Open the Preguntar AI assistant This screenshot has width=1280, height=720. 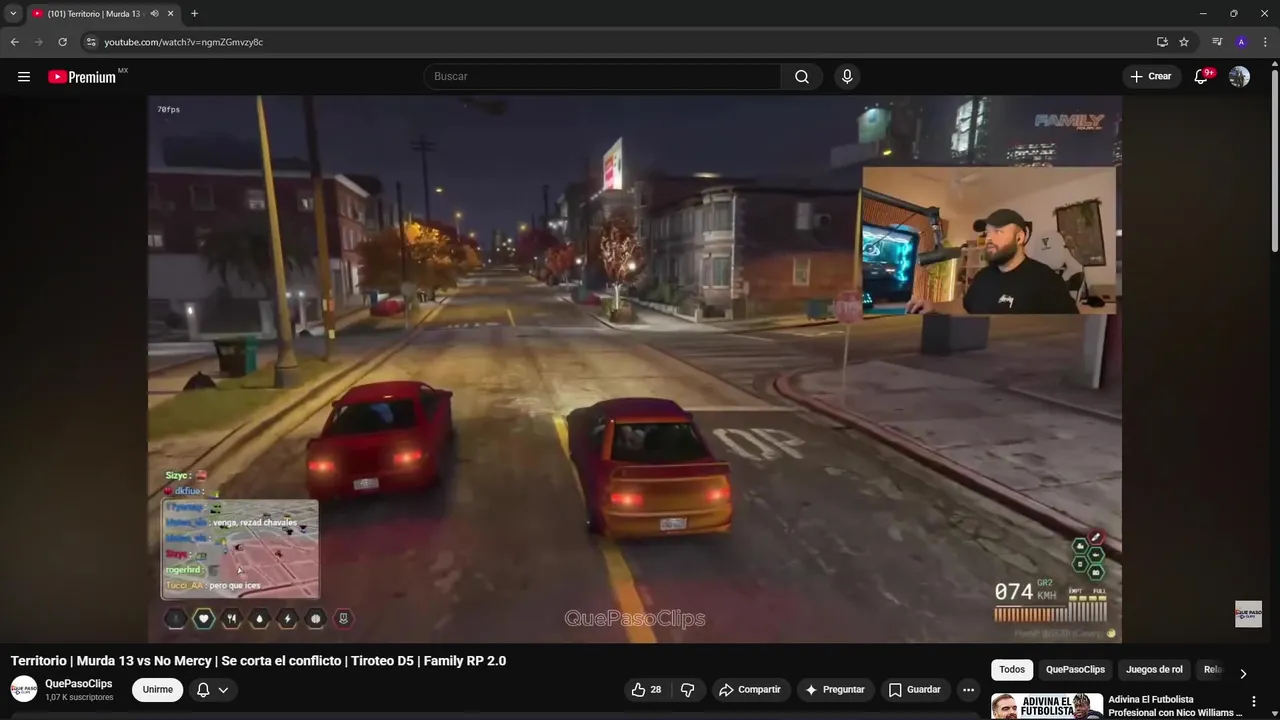coord(835,689)
